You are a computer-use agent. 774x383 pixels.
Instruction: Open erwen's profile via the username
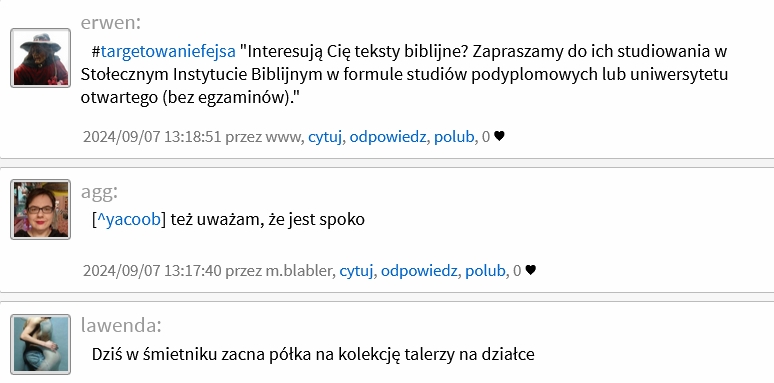[111, 22]
